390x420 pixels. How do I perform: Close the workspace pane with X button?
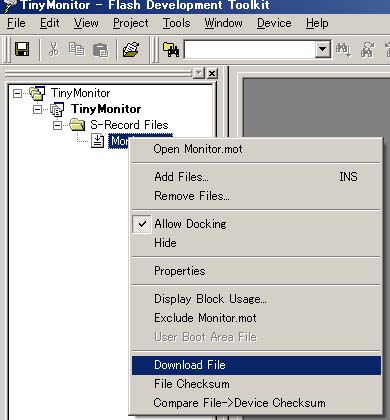coord(212,73)
